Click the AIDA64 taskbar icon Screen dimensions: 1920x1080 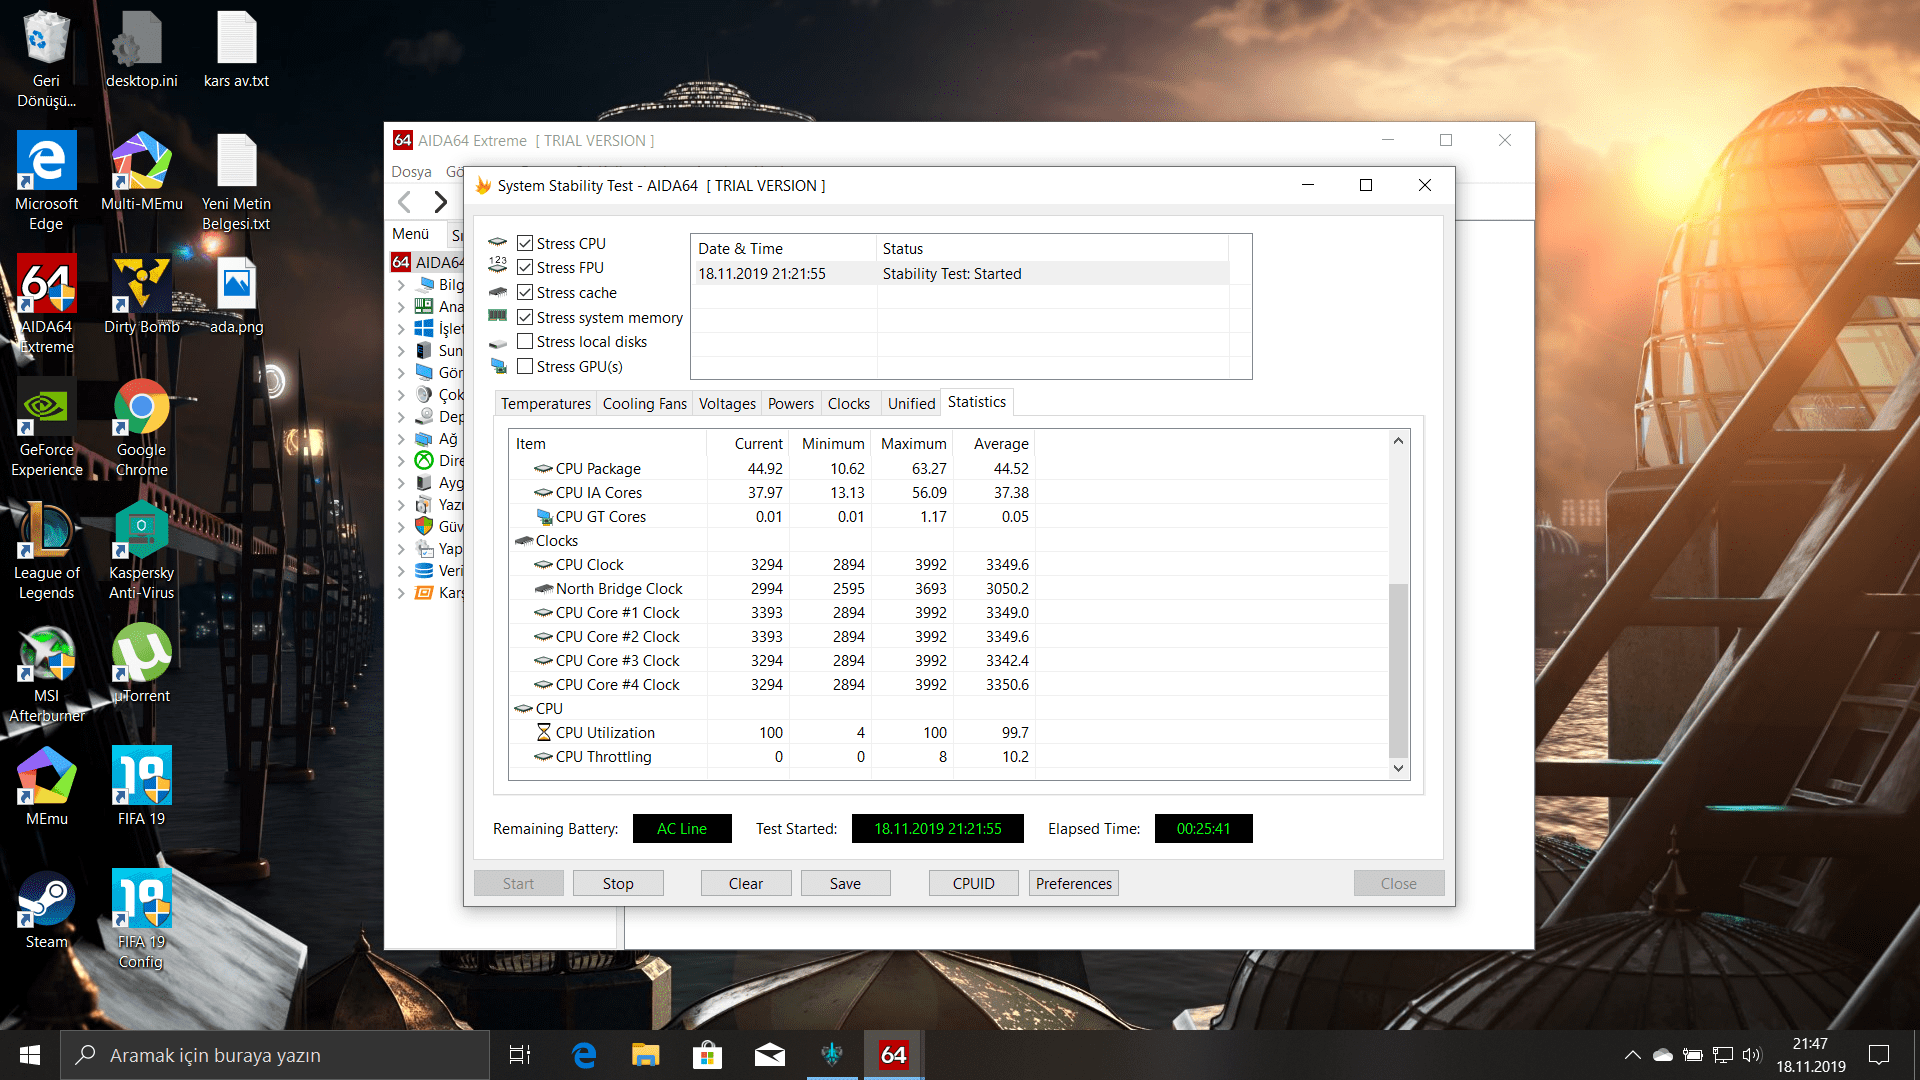point(893,1054)
